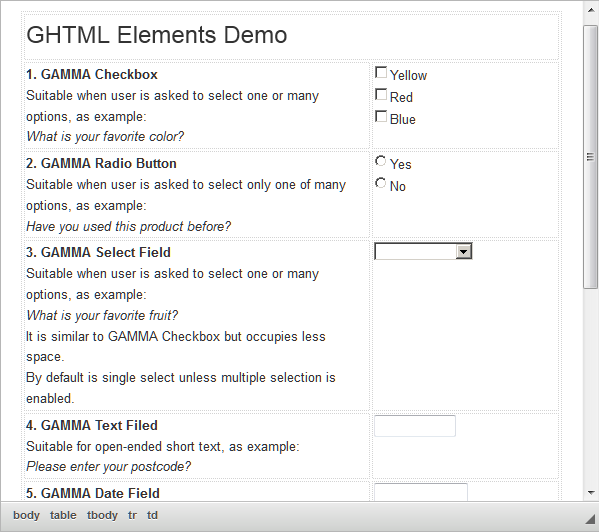Click the scroll up arrow
Image resolution: width=599 pixels, height=532 pixels.
591,10
